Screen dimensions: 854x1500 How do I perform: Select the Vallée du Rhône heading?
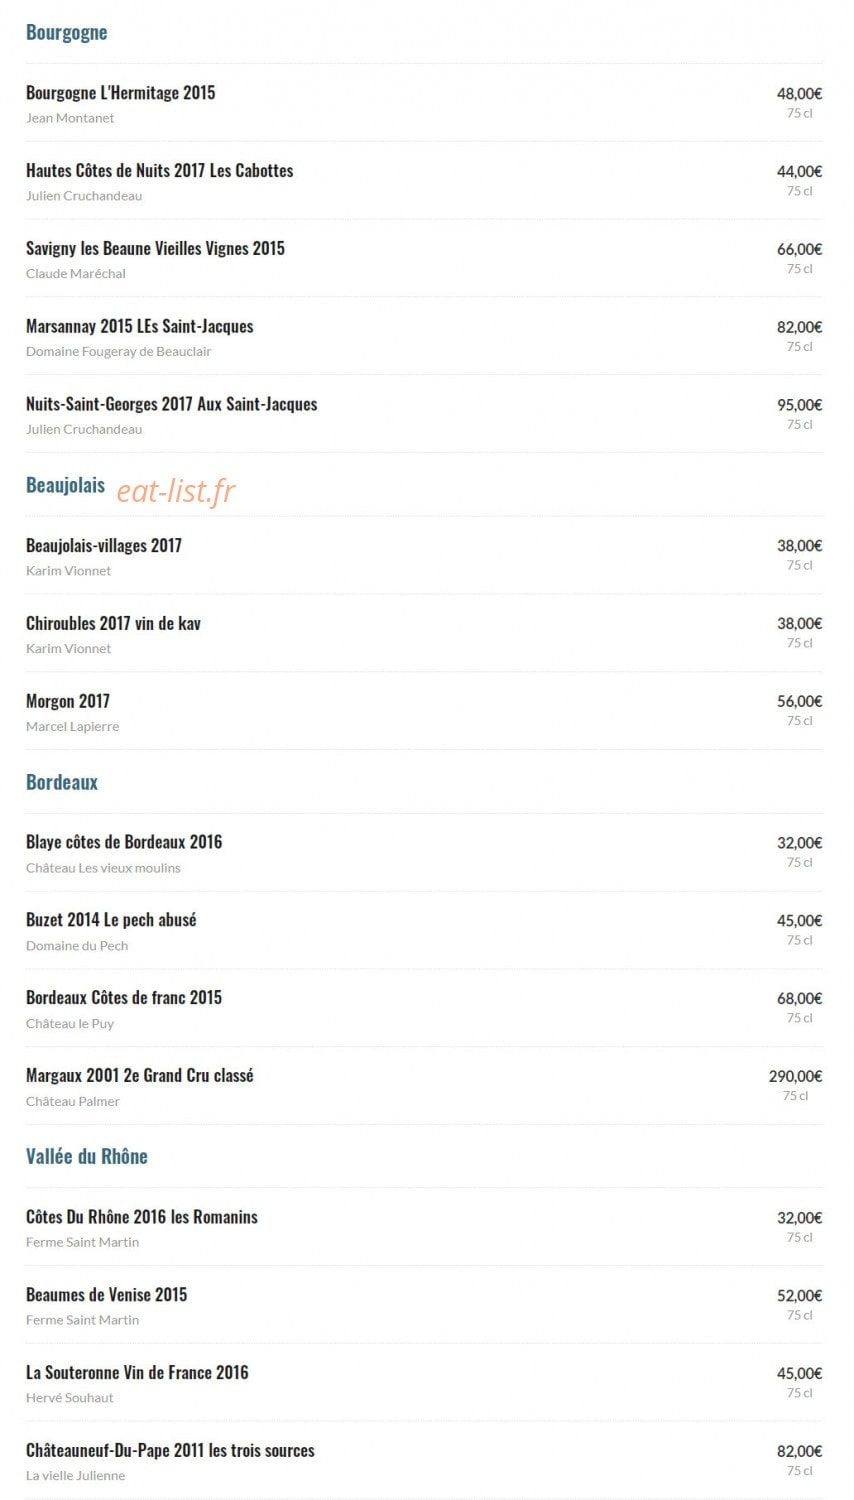coord(87,1156)
